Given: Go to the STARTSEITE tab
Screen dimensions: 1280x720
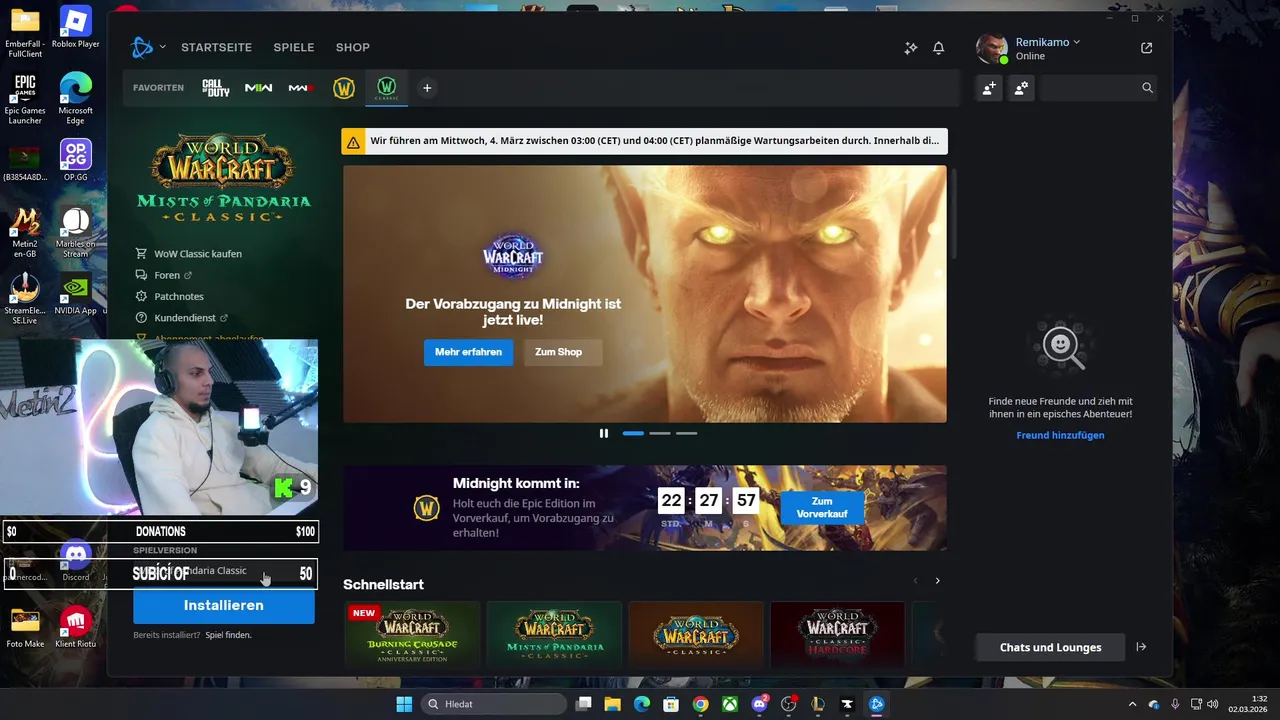Looking at the screenshot, I should 216,47.
